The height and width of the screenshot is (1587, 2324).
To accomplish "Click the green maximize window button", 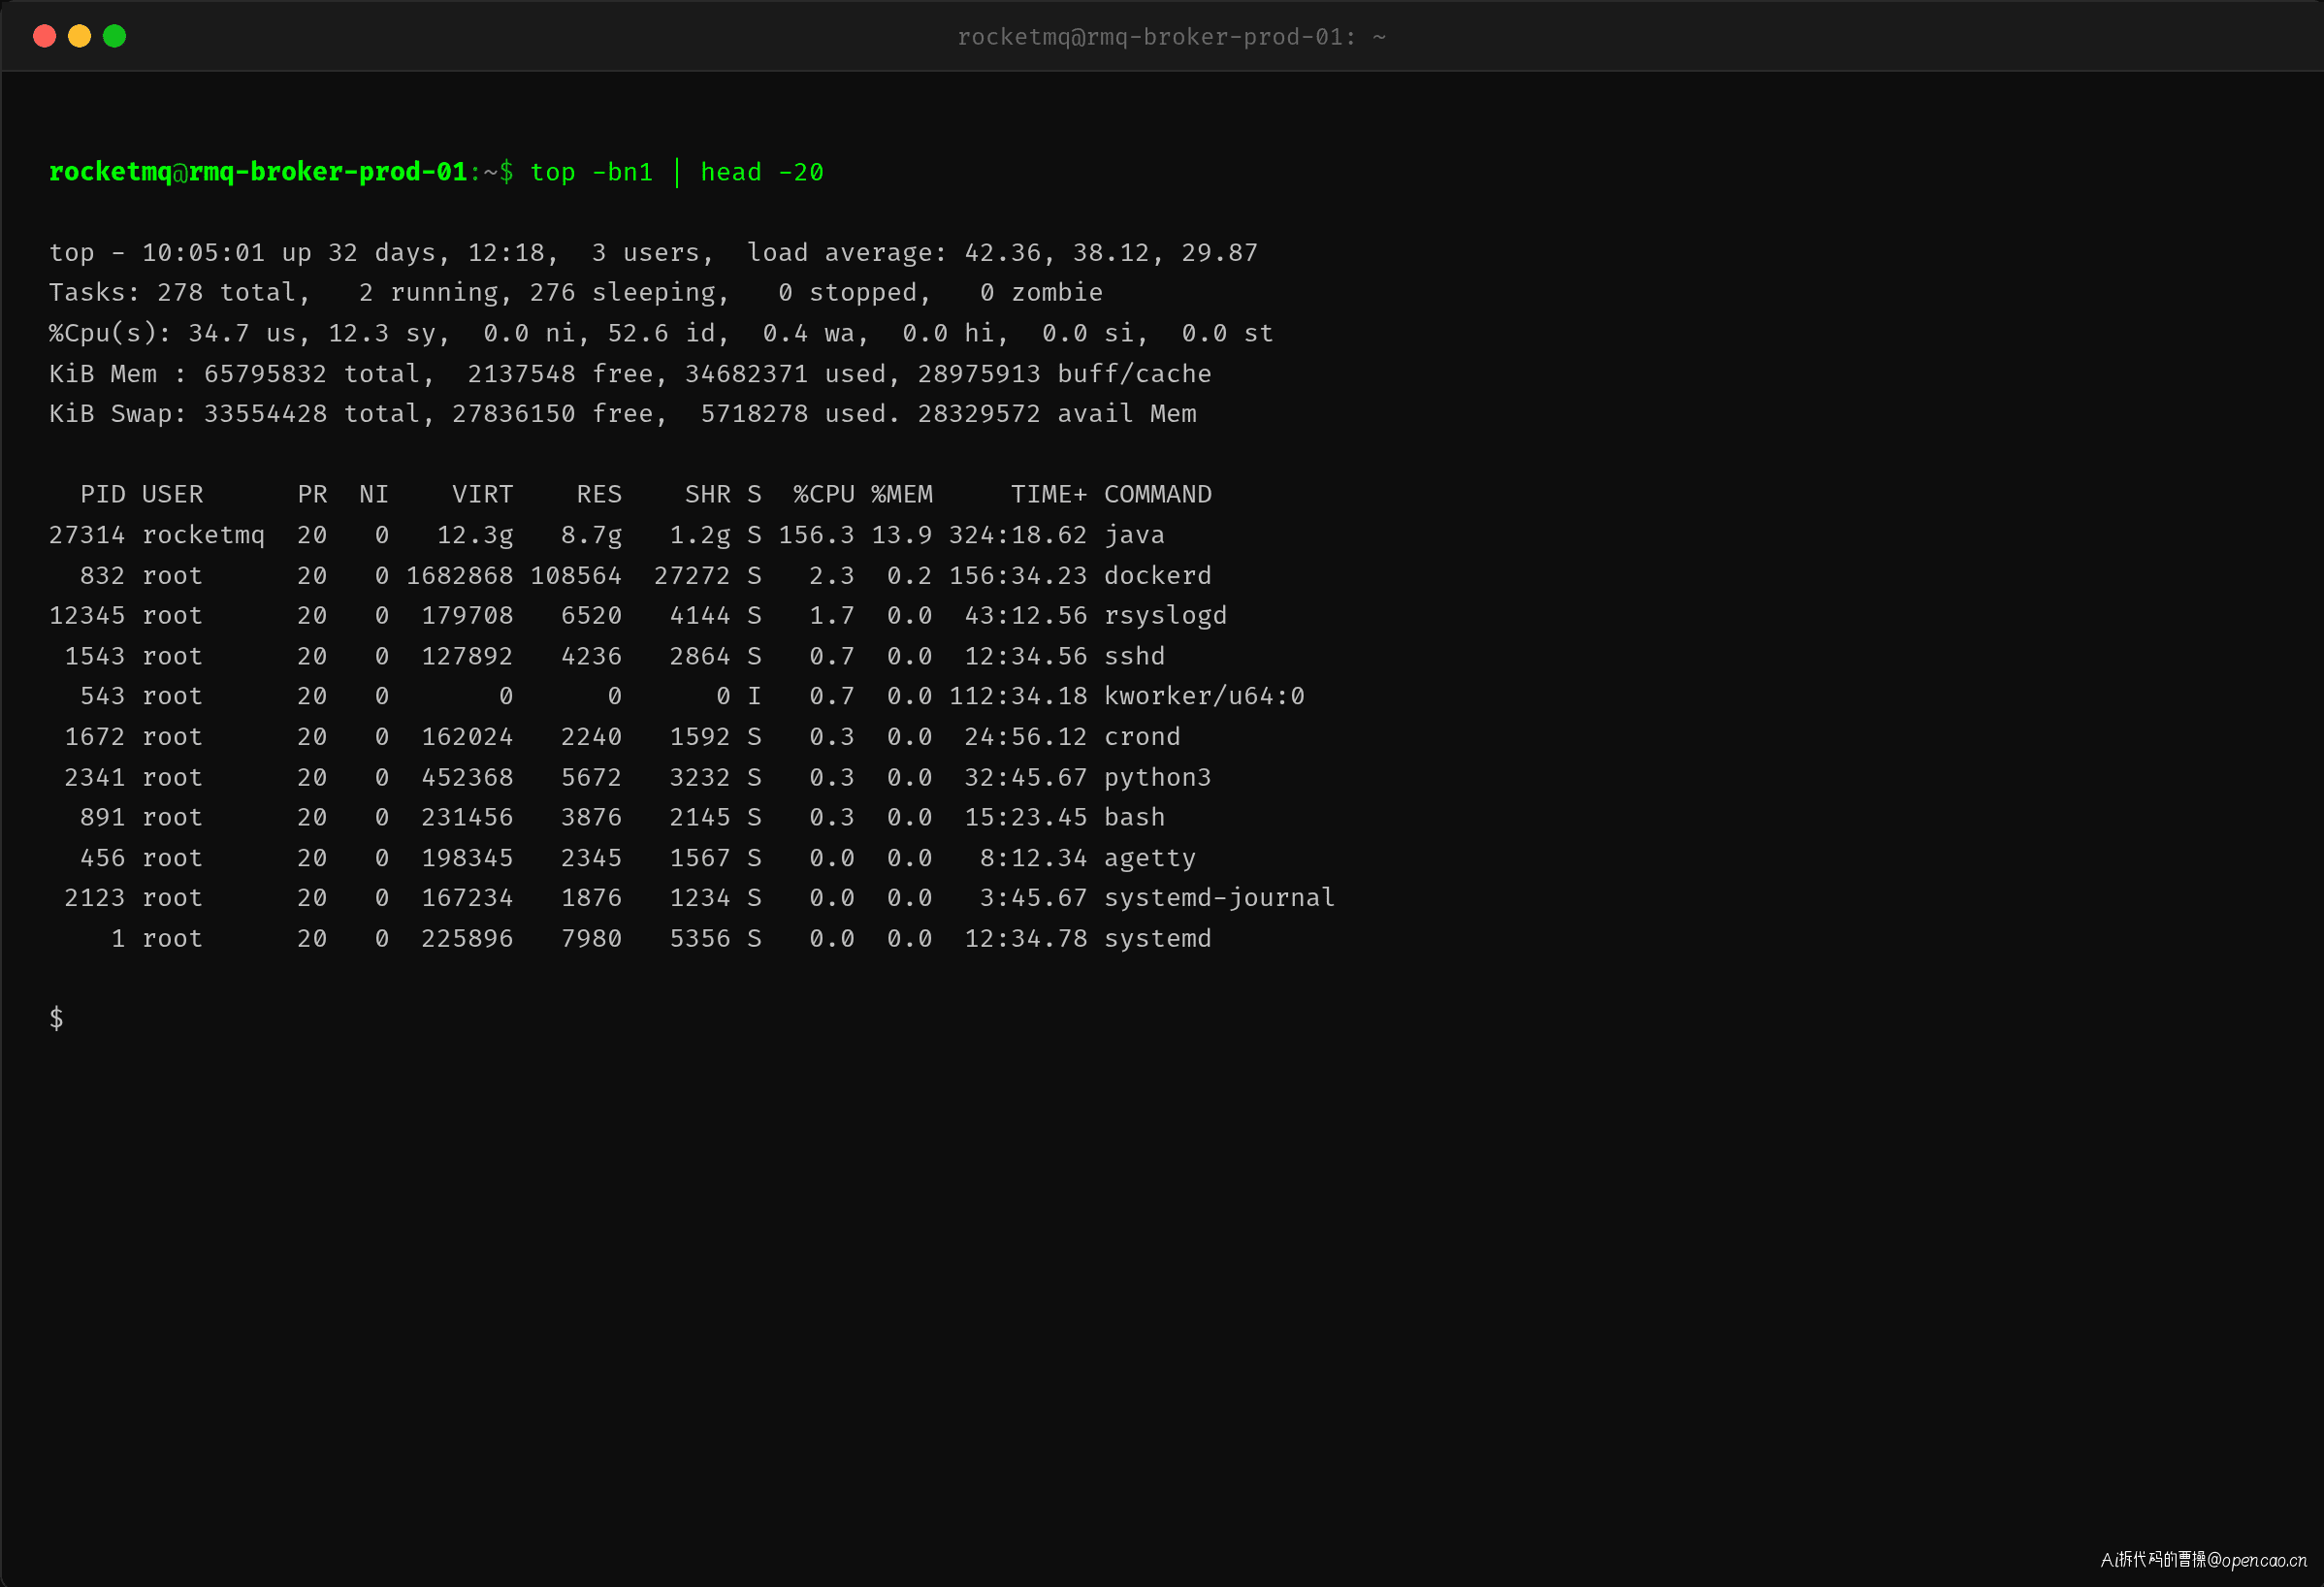I will coord(115,36).
